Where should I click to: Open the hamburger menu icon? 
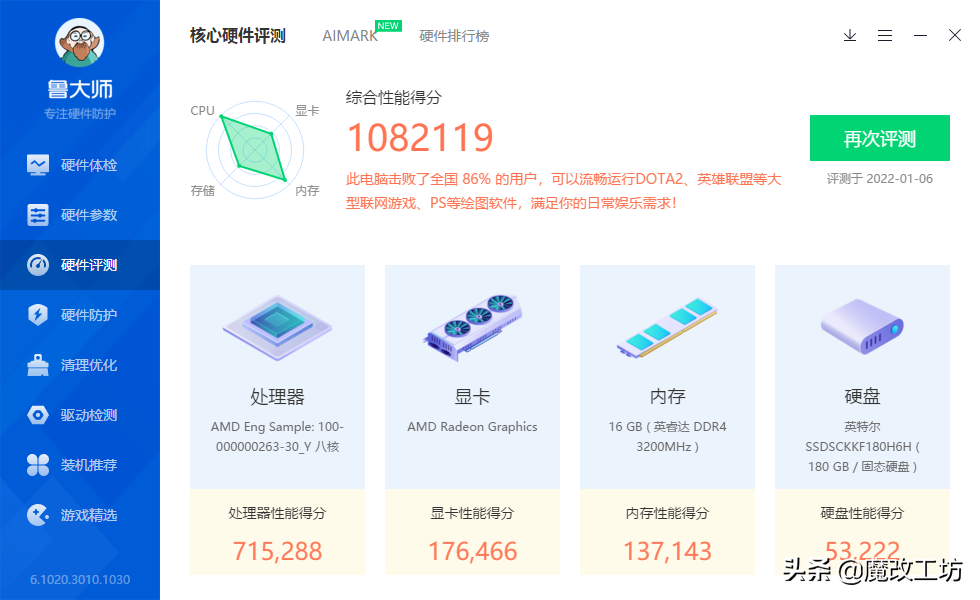(885, 36)
